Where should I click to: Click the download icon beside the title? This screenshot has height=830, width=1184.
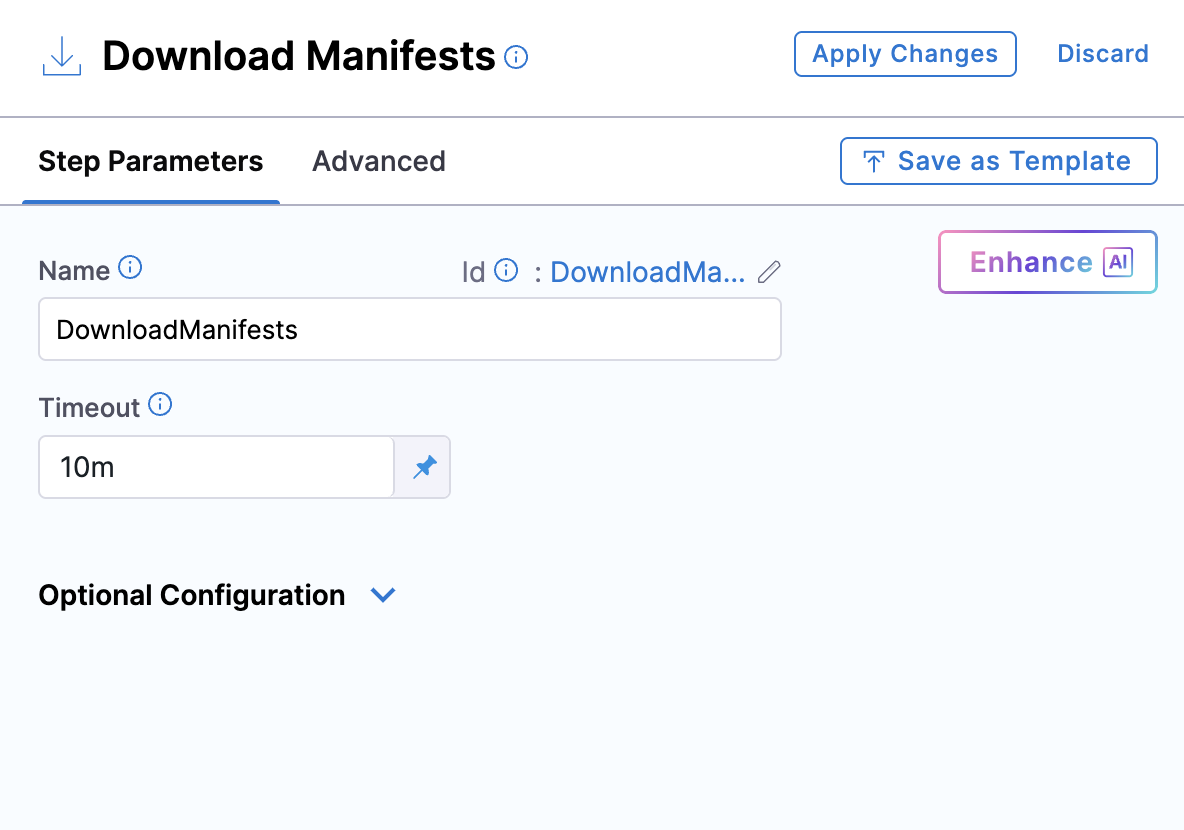click(62, 56)
